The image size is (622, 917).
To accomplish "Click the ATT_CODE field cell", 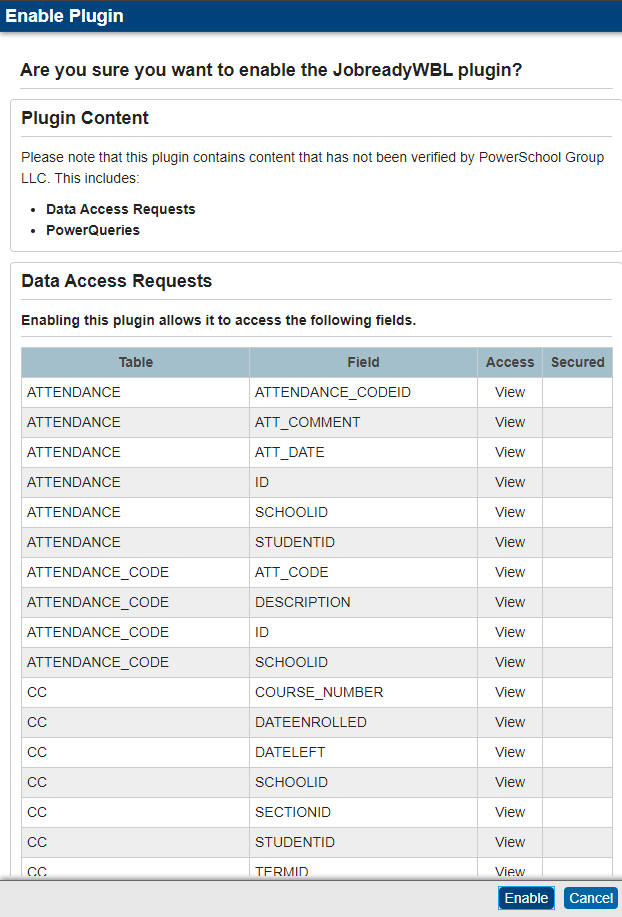I will pos(364,572).
